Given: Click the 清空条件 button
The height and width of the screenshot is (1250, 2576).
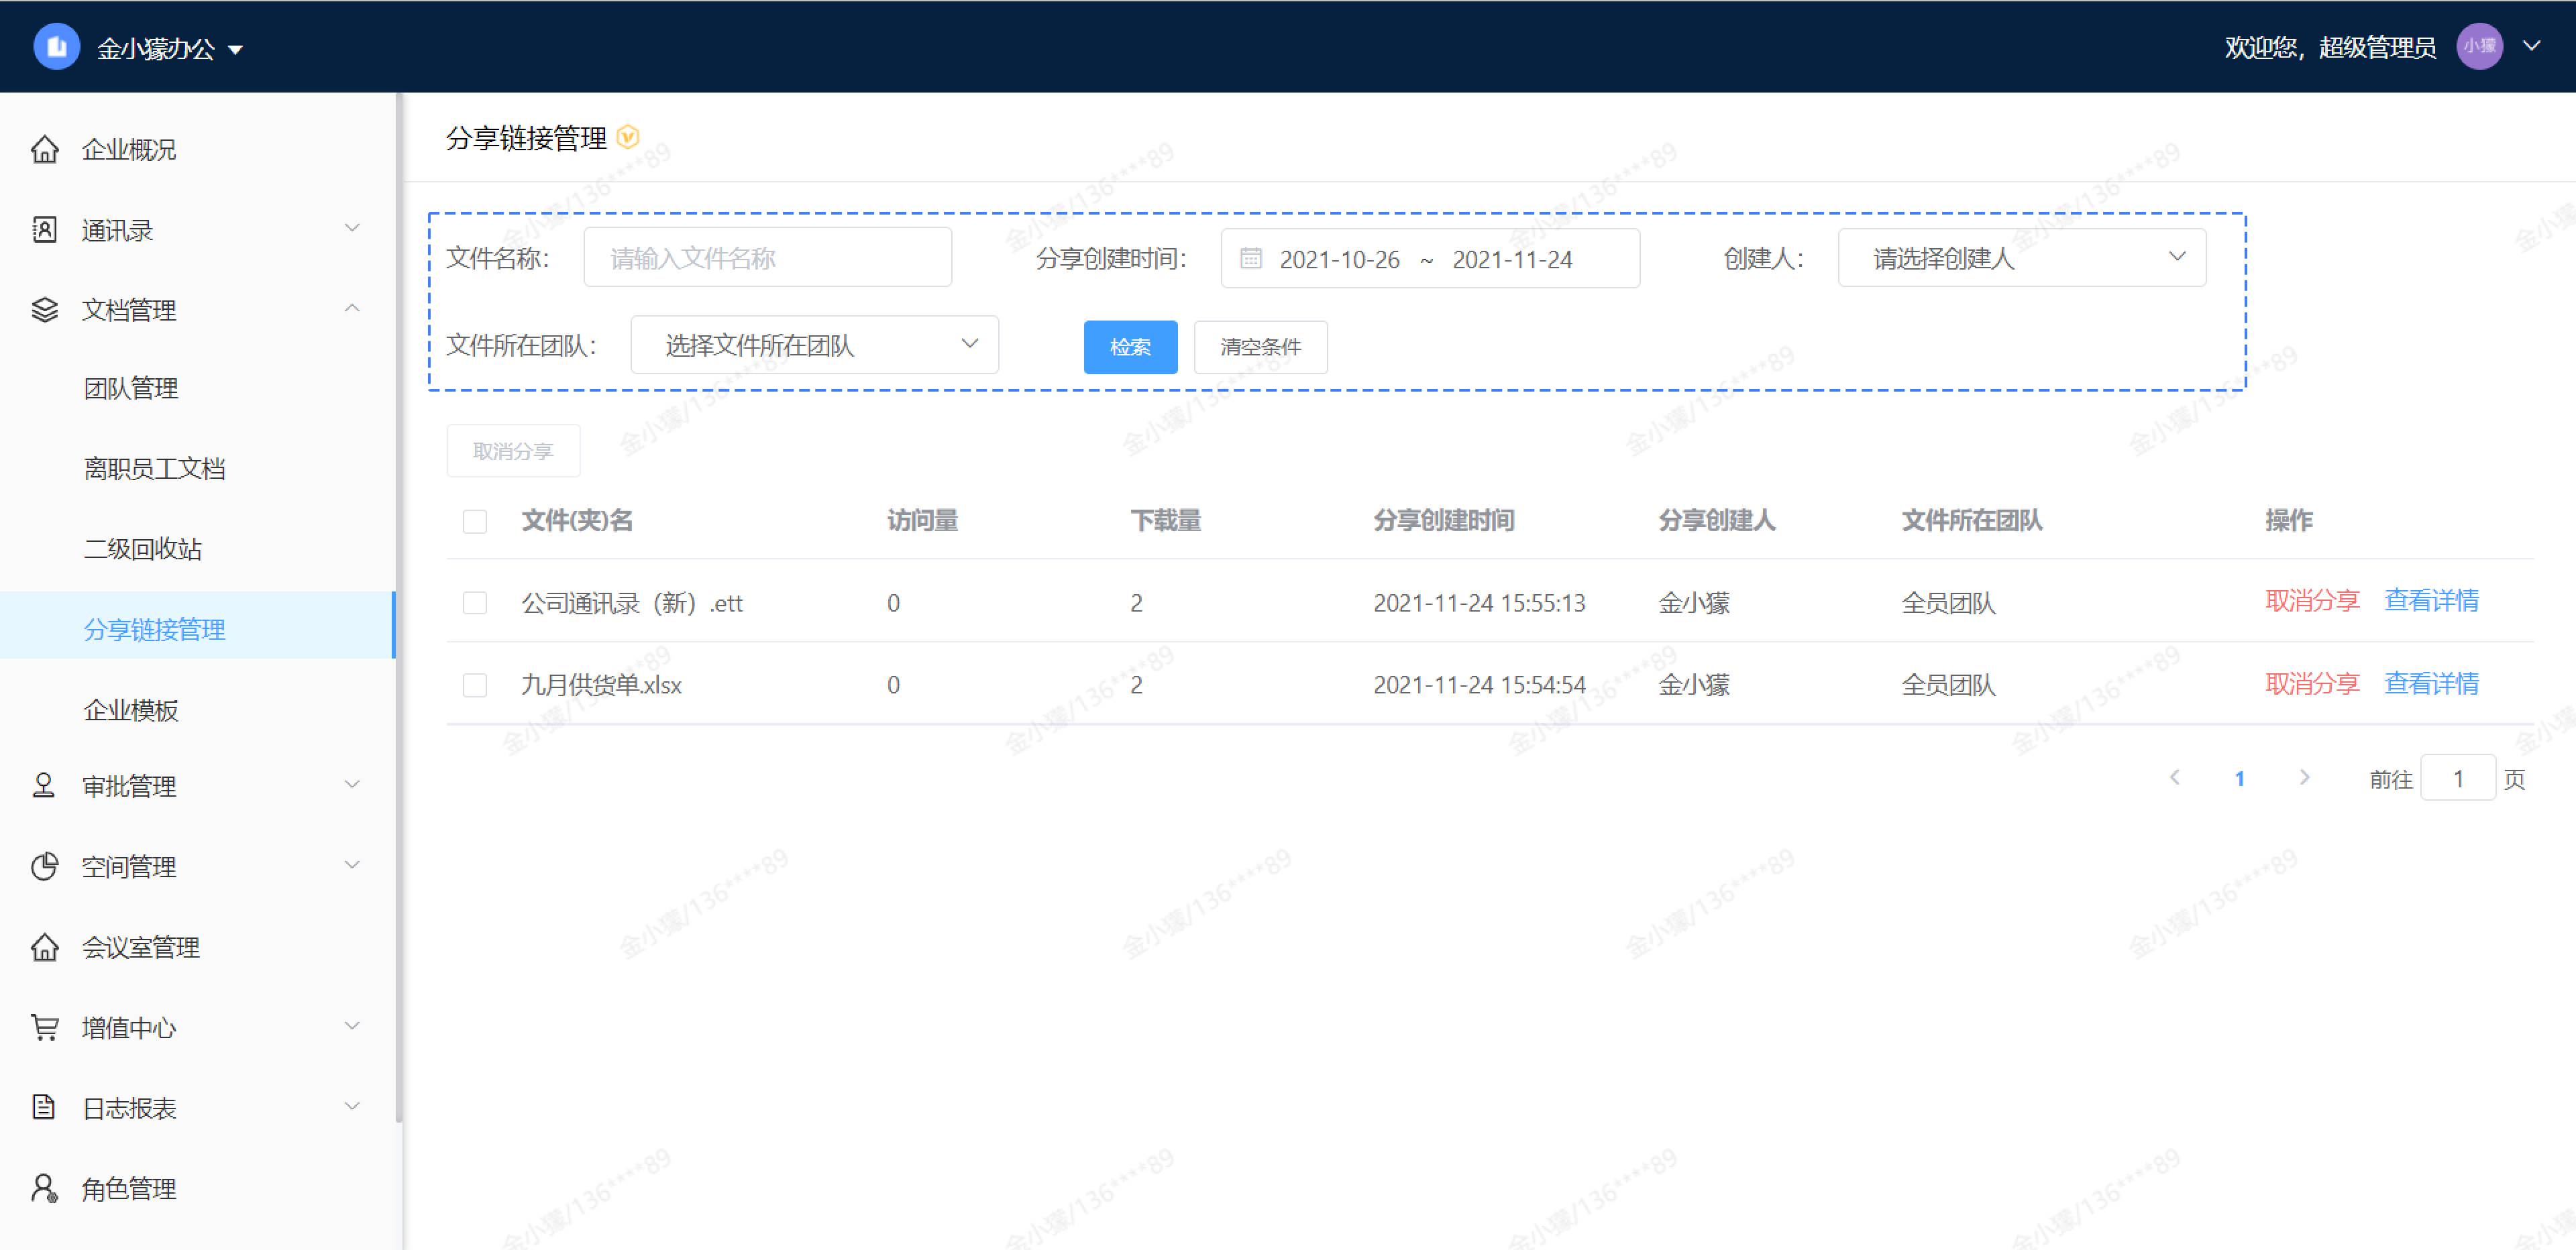Looking at the screenshot, I should click(x=1260, y=347).
